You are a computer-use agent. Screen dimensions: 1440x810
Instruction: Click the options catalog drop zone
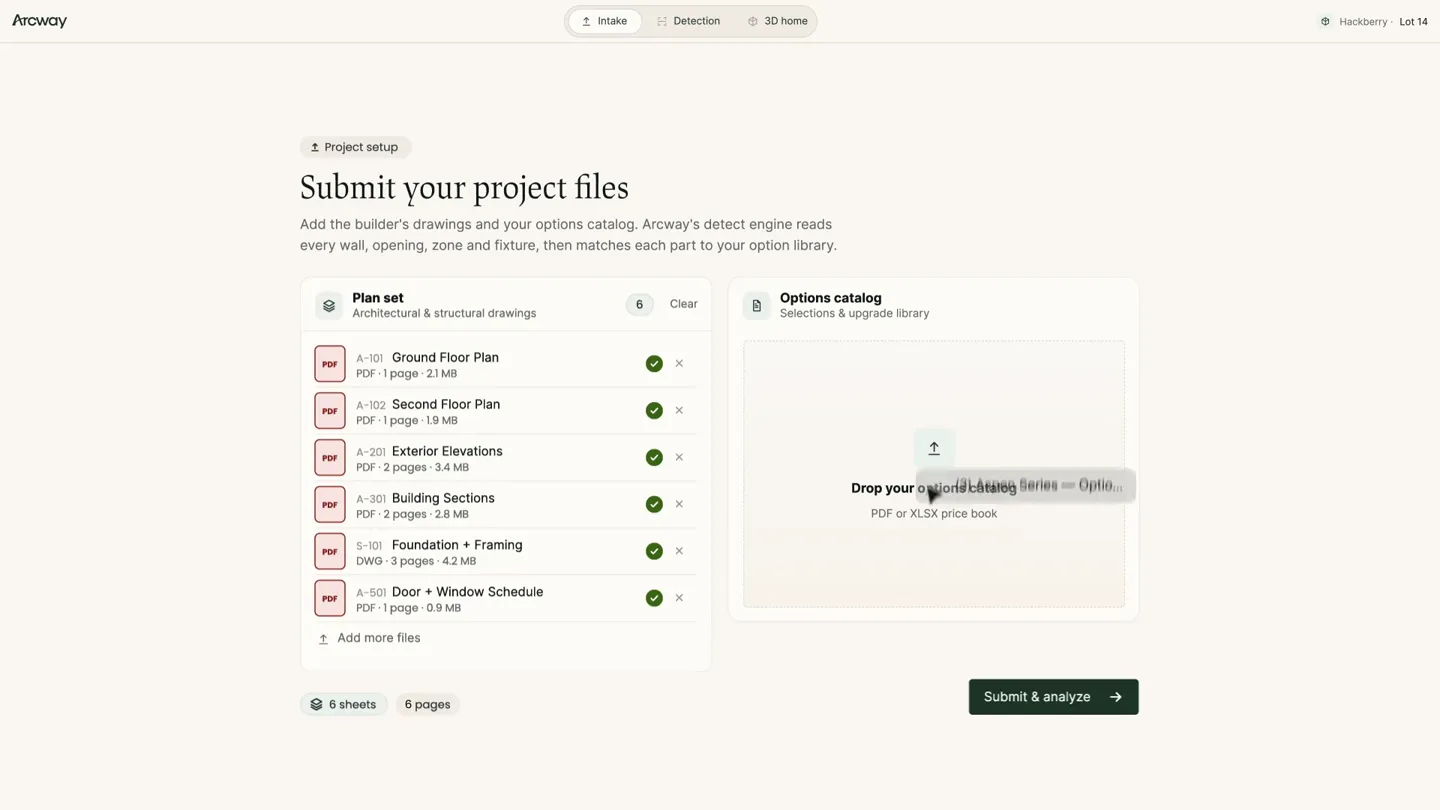coord(934,474)
